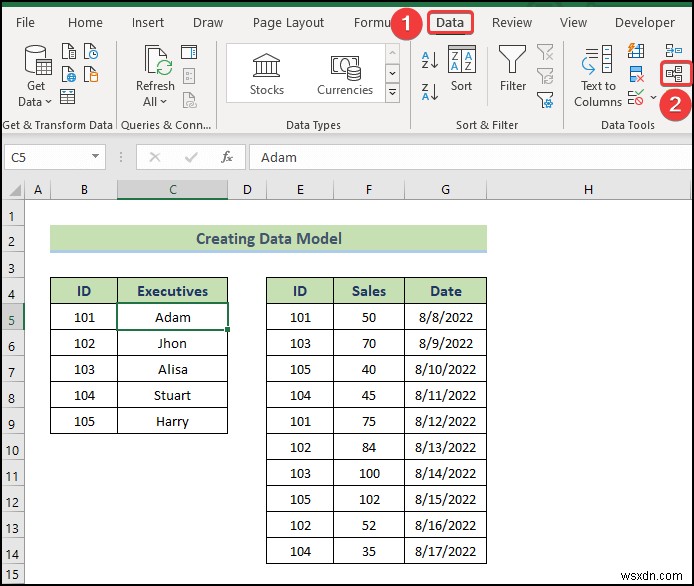Select the column H header
The image size is (694, 586).
point(588,190)
